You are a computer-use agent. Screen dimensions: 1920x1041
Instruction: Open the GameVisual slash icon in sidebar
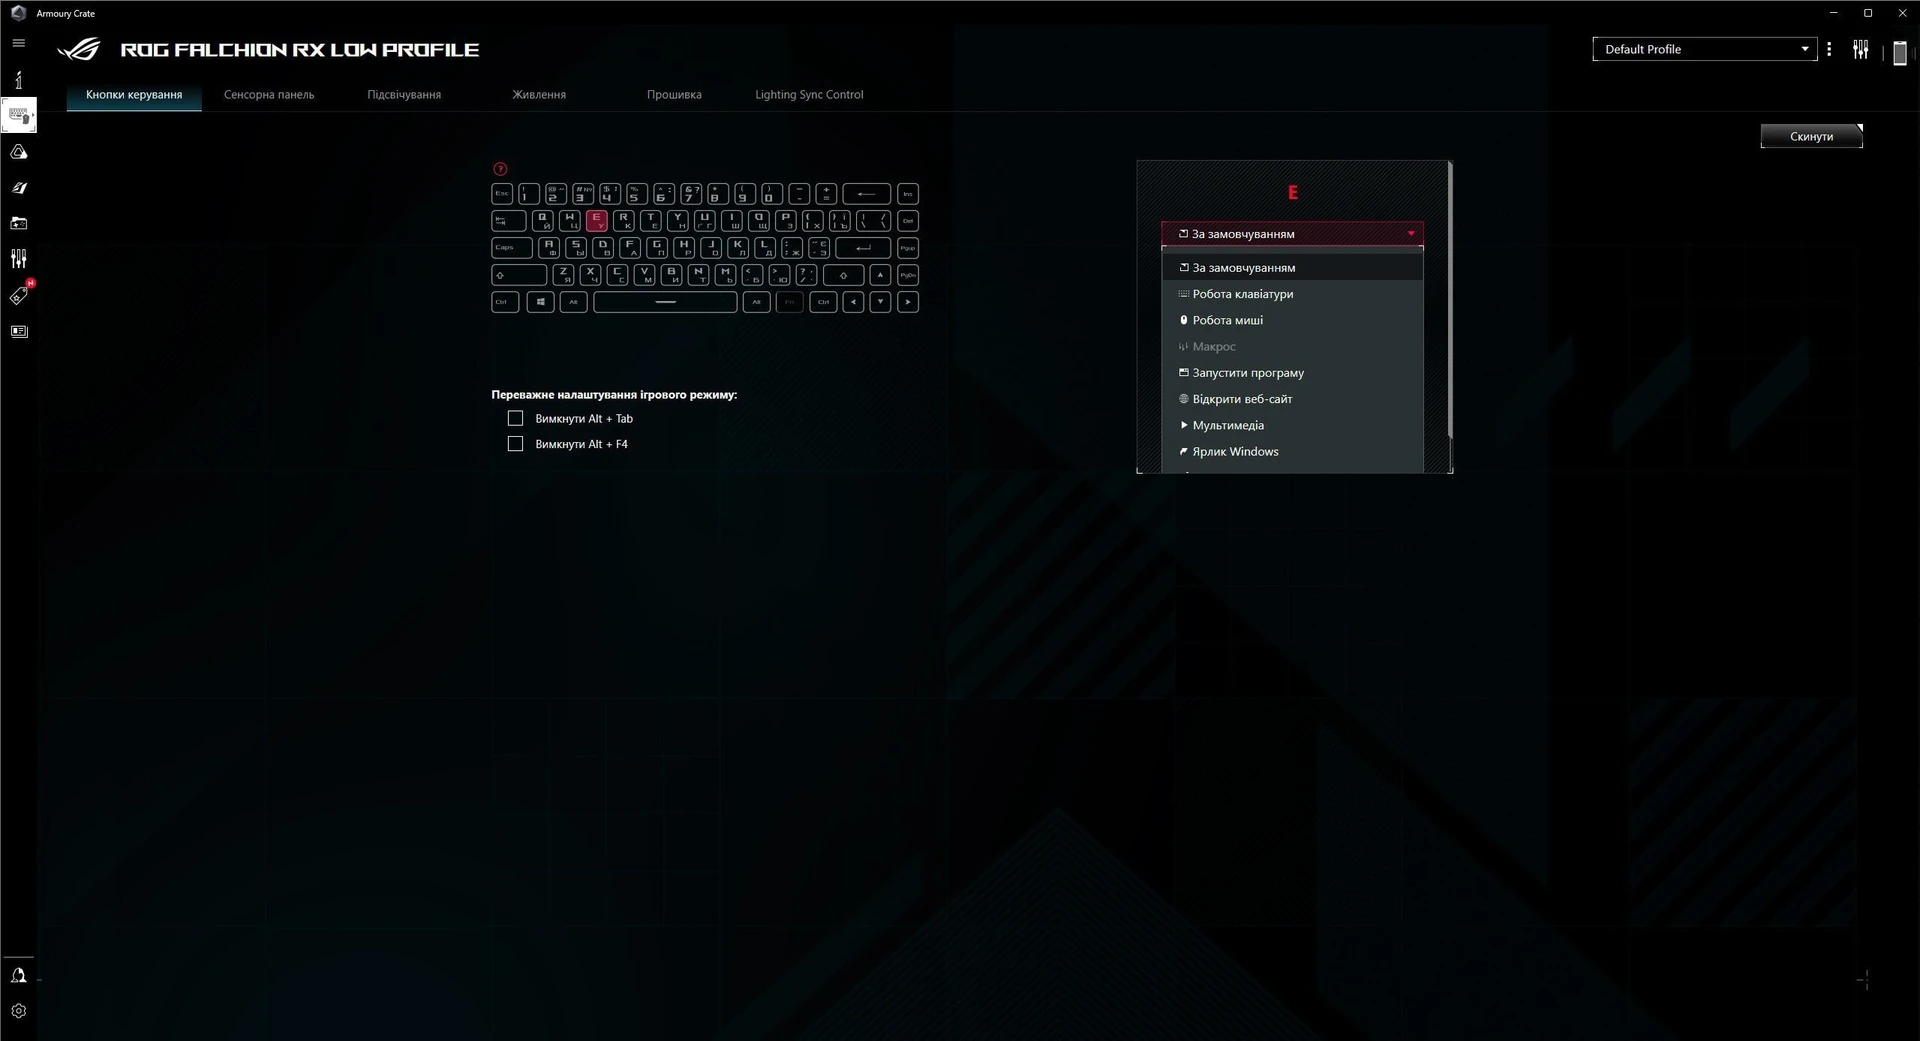click(x=18, y=188)
